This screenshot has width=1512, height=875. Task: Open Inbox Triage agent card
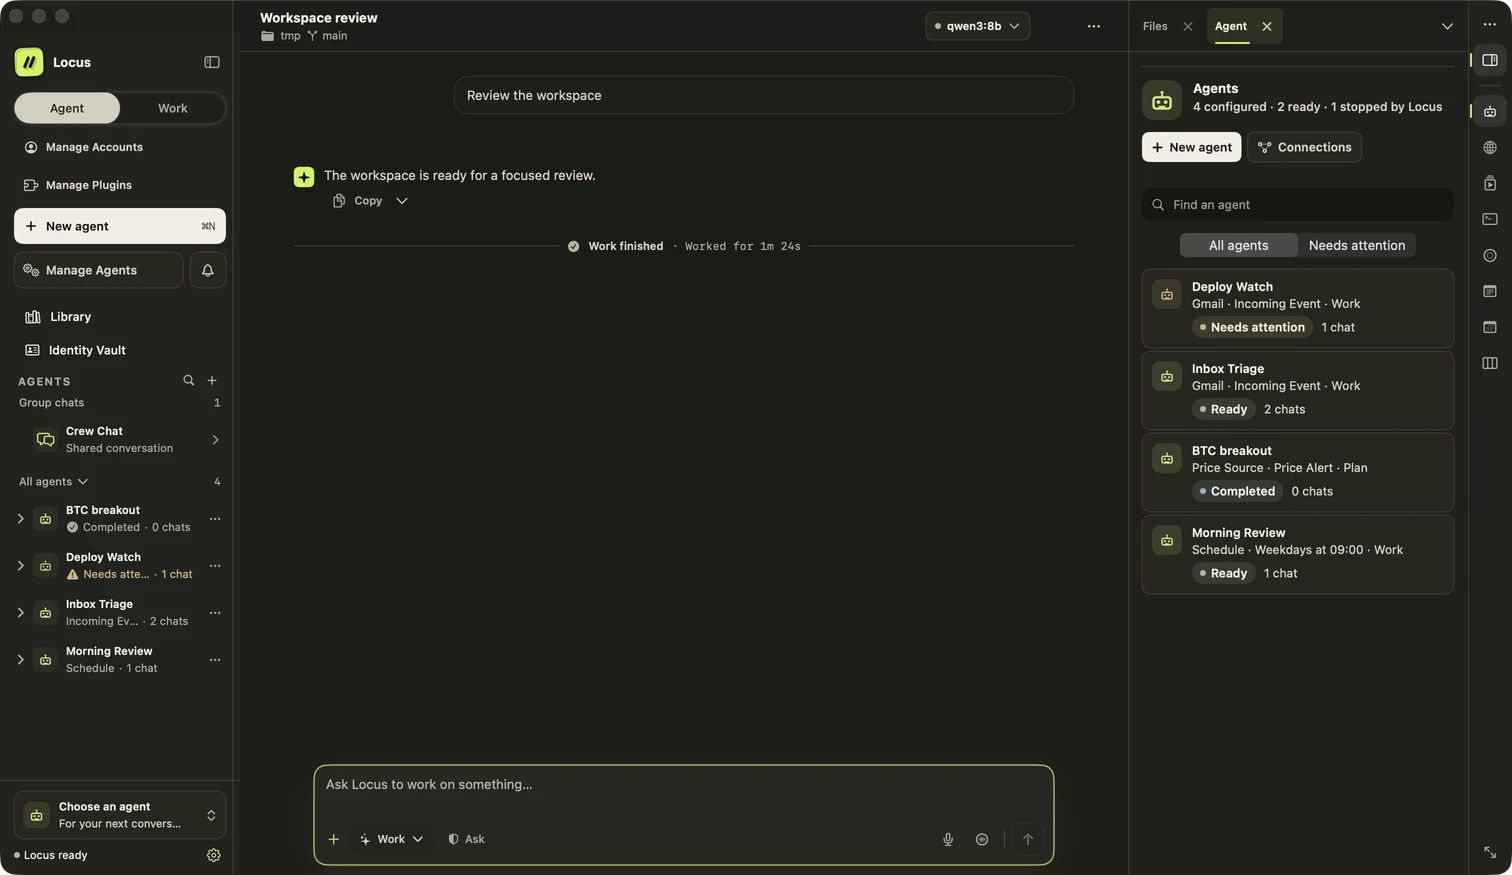tap(1297, 390)
